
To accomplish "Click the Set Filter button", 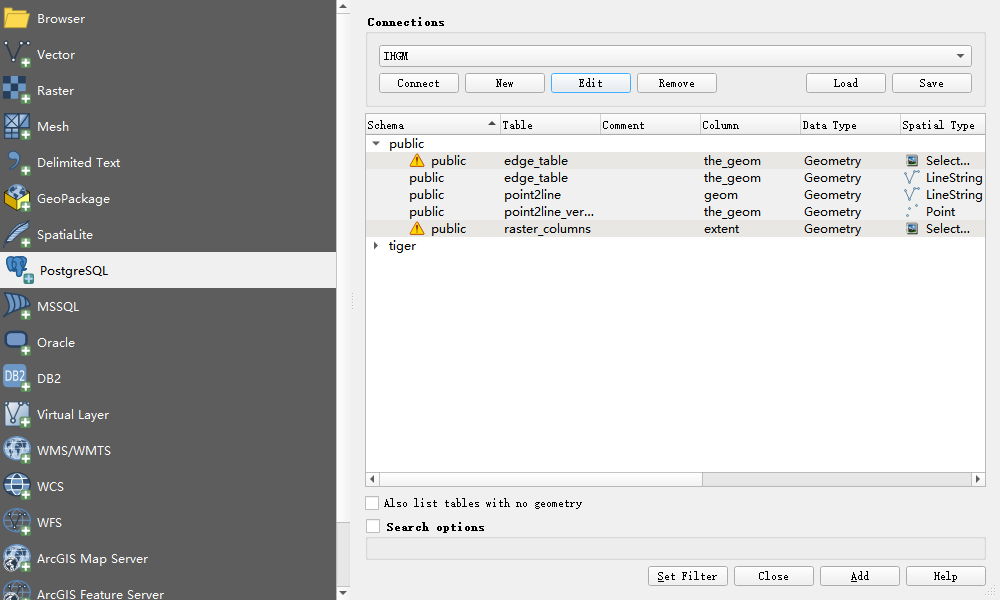I will coord(688,576).
